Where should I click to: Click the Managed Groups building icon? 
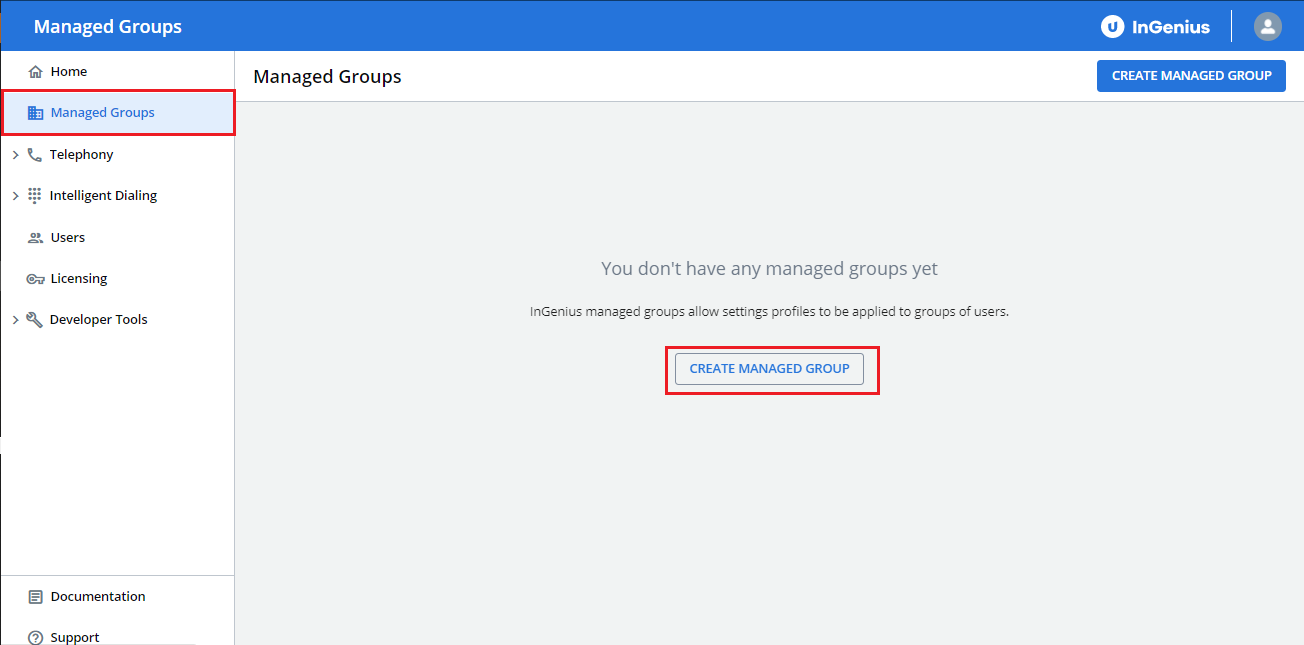pyautogui.click(x=36, y=113)
